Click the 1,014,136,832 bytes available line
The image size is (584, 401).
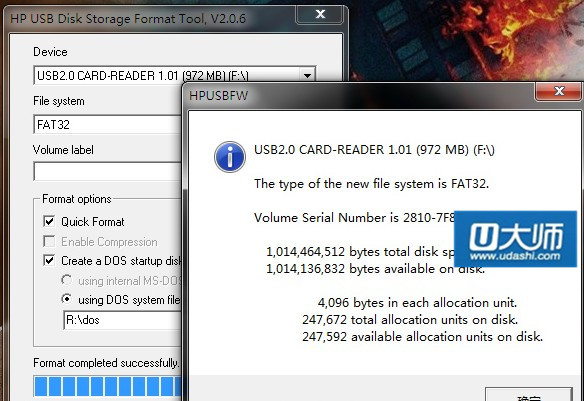point(375,269)
